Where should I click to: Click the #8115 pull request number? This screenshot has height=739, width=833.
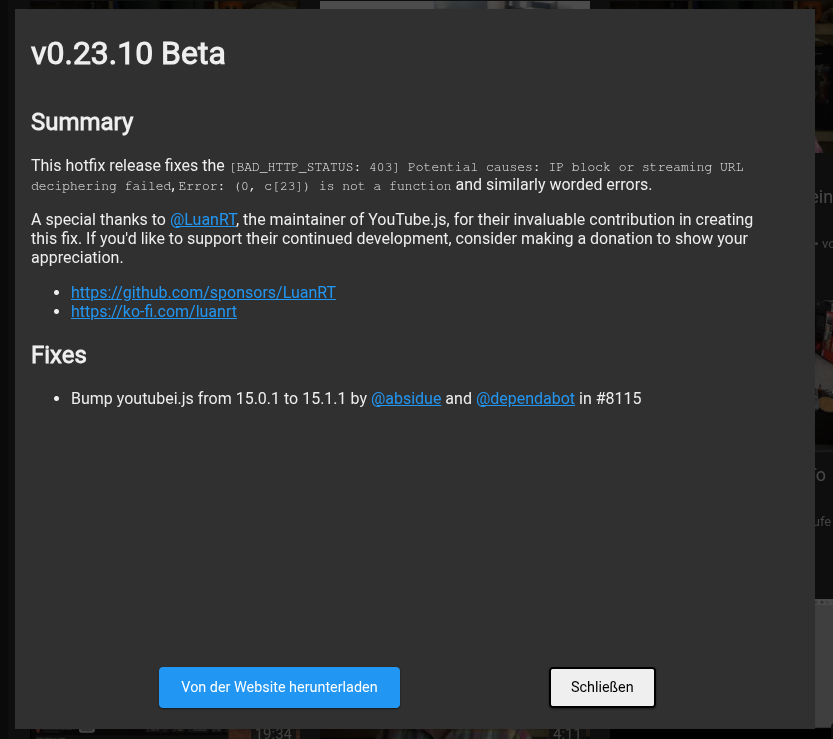[x=619, y=398]
